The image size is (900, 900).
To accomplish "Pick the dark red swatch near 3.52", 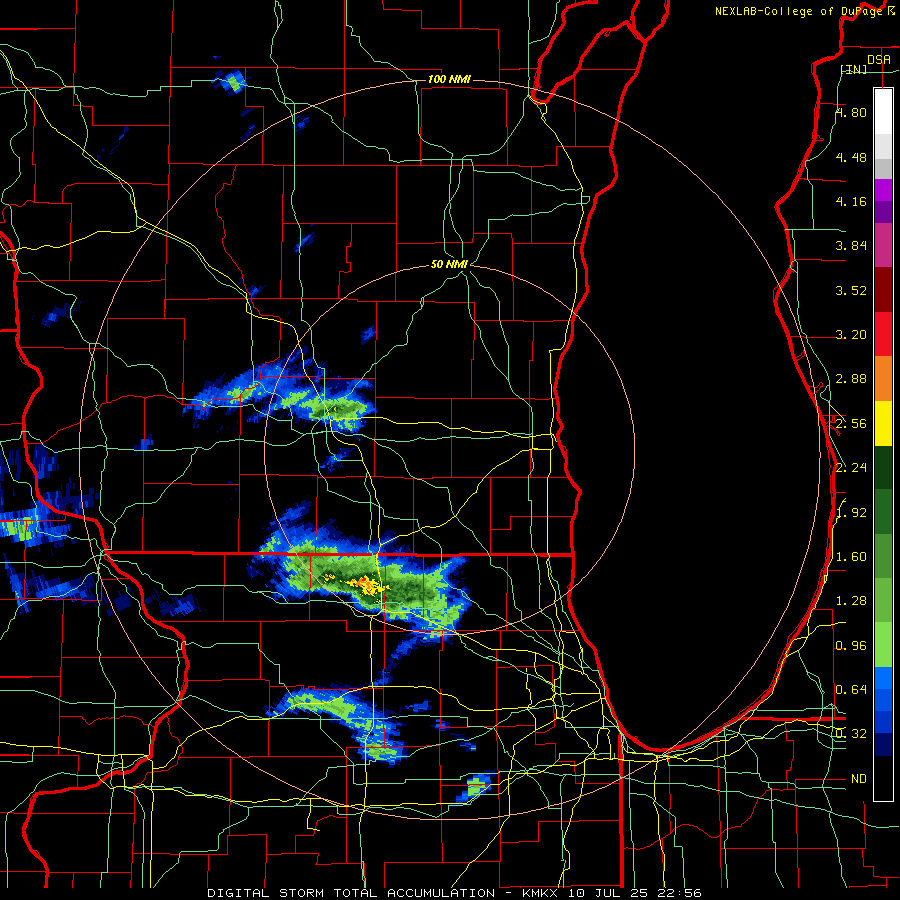I will tap(883, 290).
